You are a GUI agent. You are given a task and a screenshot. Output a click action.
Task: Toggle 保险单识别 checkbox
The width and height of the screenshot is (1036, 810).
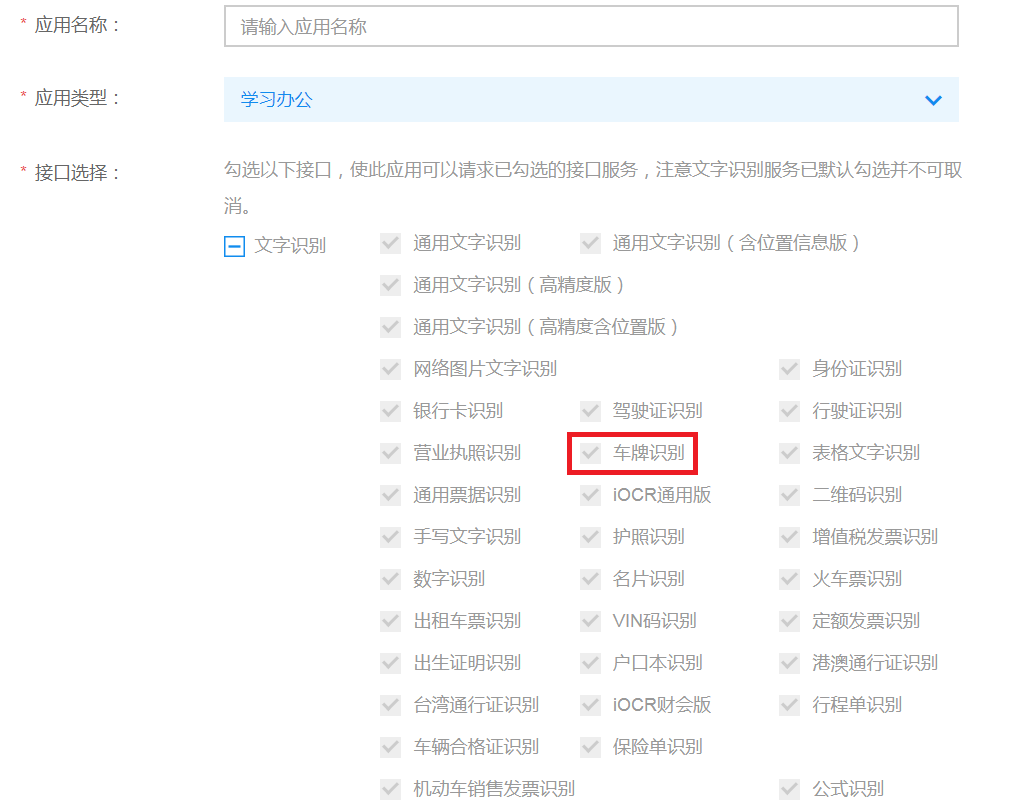point(590,747)
